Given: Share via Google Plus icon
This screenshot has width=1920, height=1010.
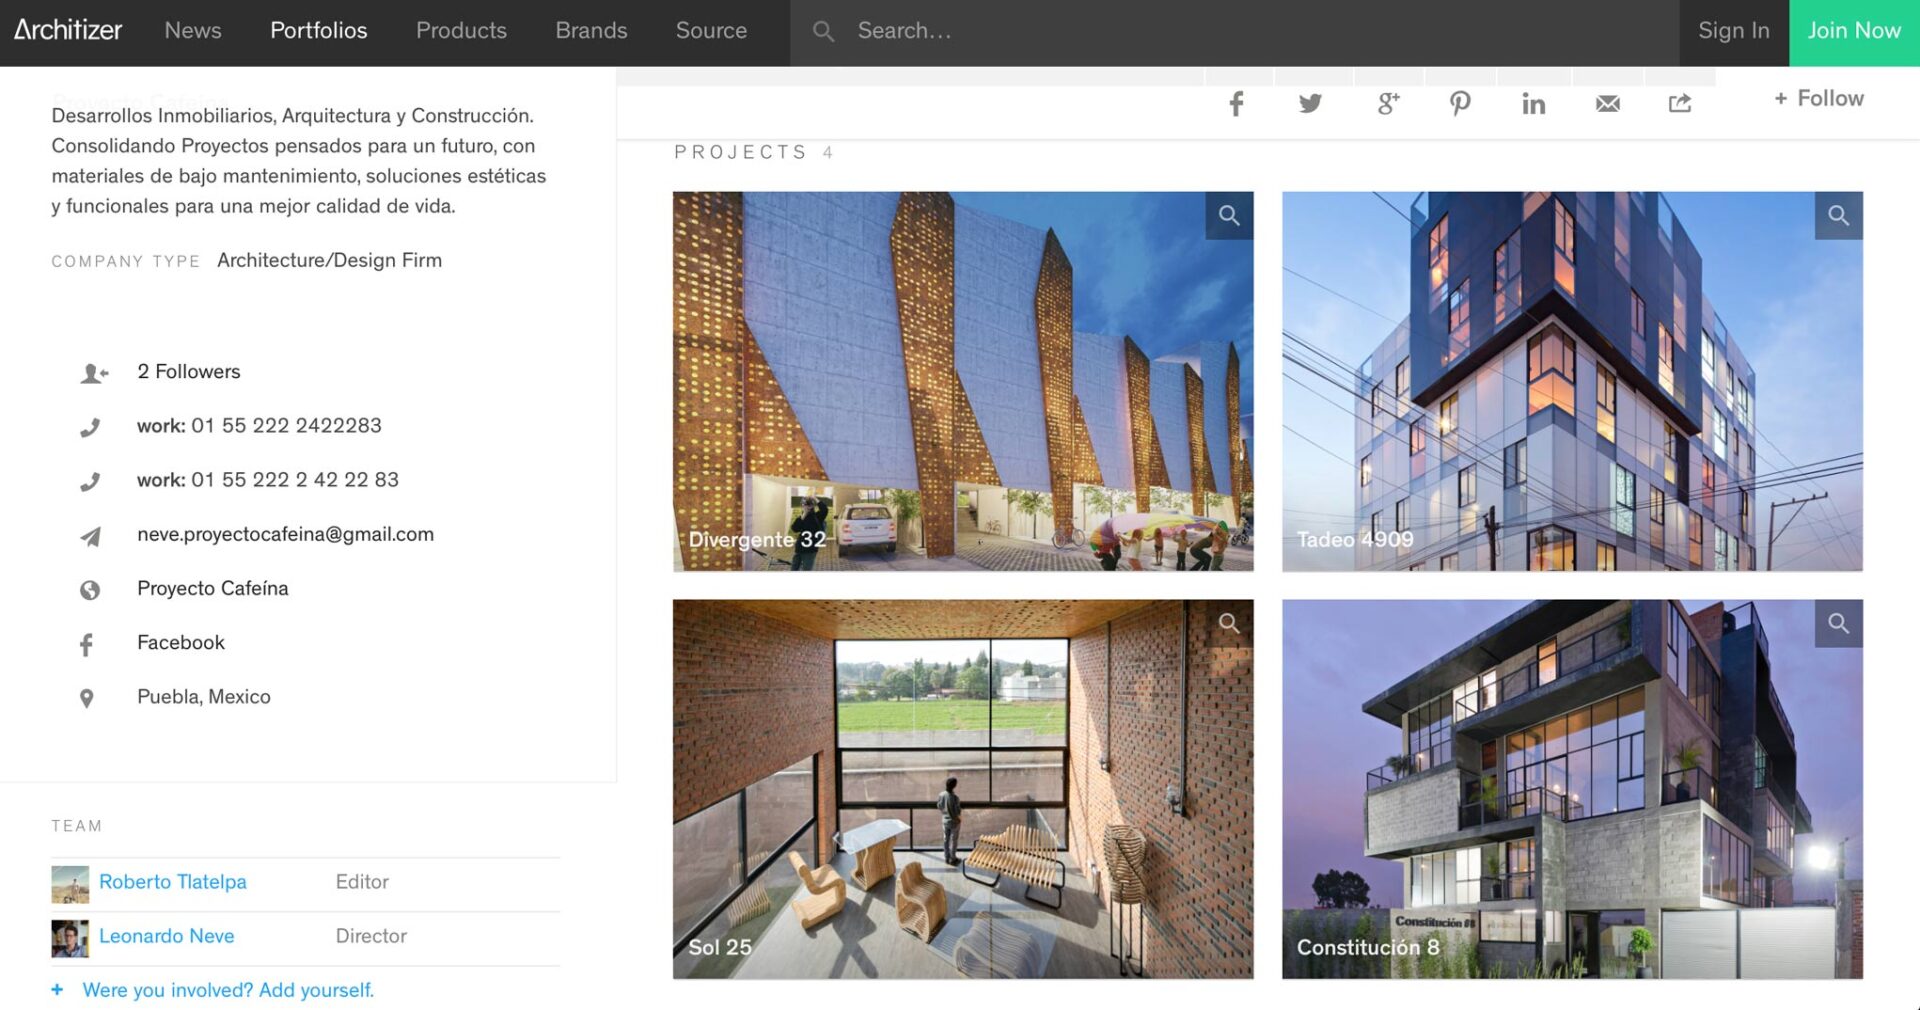Looking at the screenshot, I should 1387,104.
